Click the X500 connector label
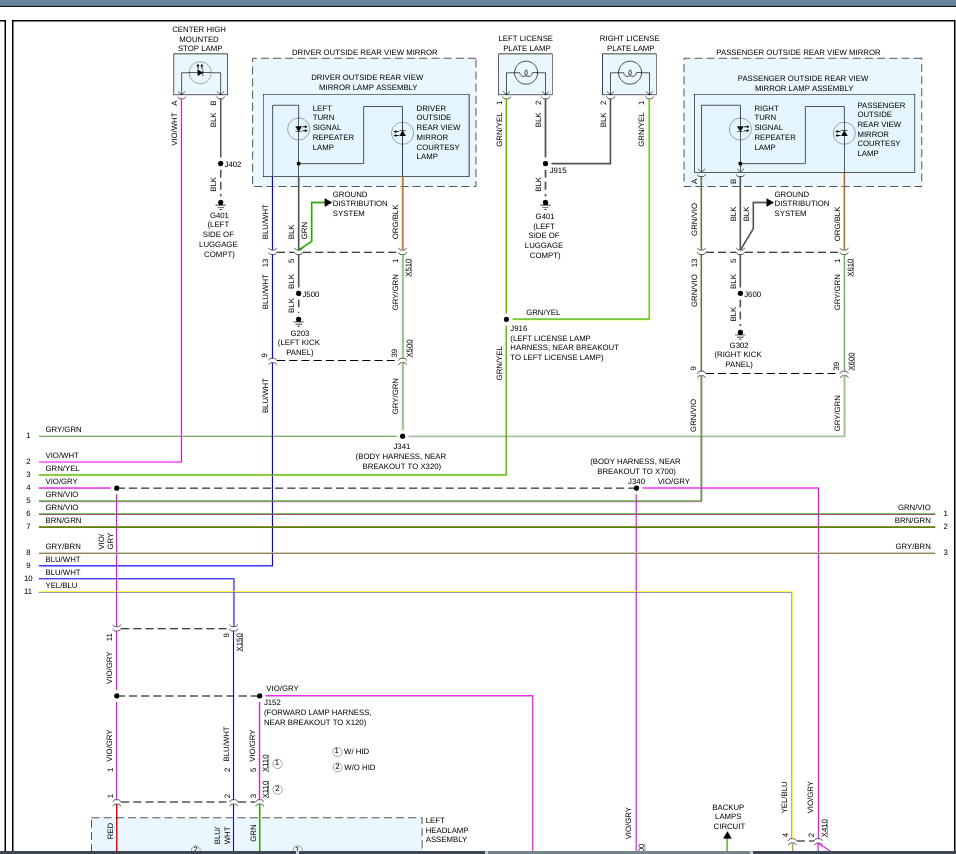This screenshot has height=854, width=956. coord(410,348)
